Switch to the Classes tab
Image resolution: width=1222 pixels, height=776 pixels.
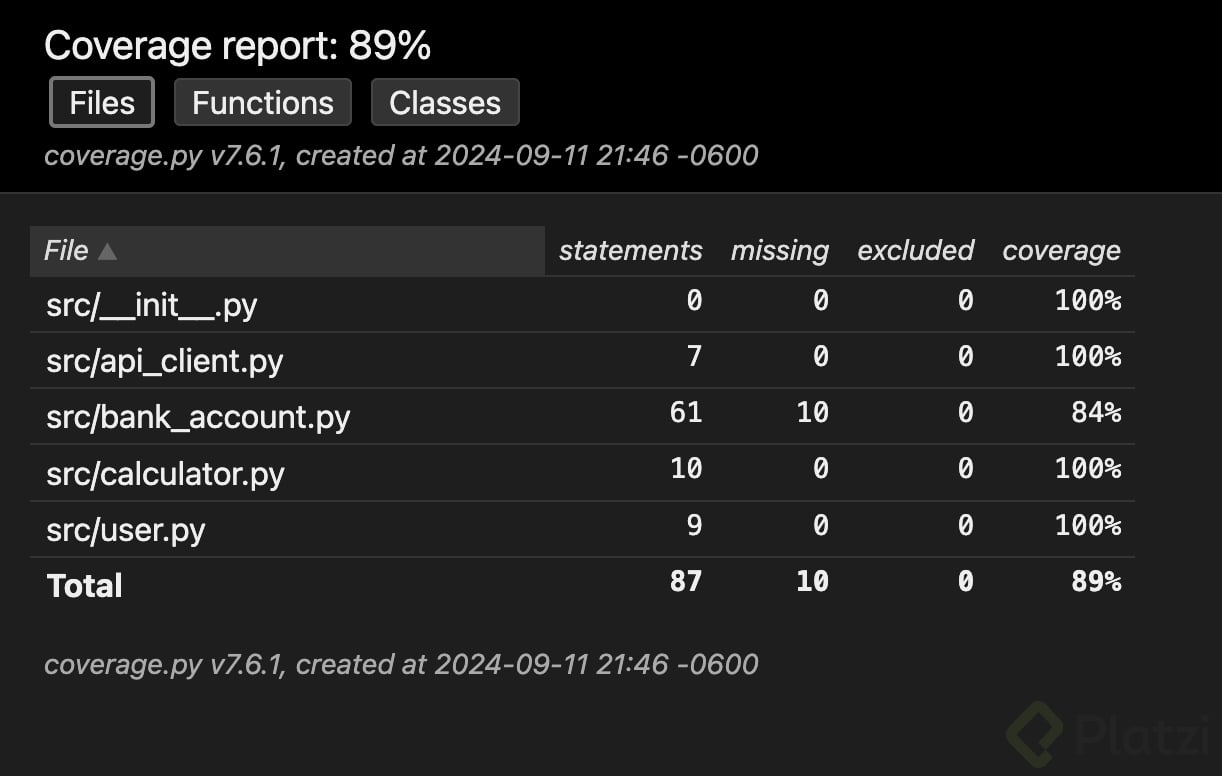[x=445, y=103]
